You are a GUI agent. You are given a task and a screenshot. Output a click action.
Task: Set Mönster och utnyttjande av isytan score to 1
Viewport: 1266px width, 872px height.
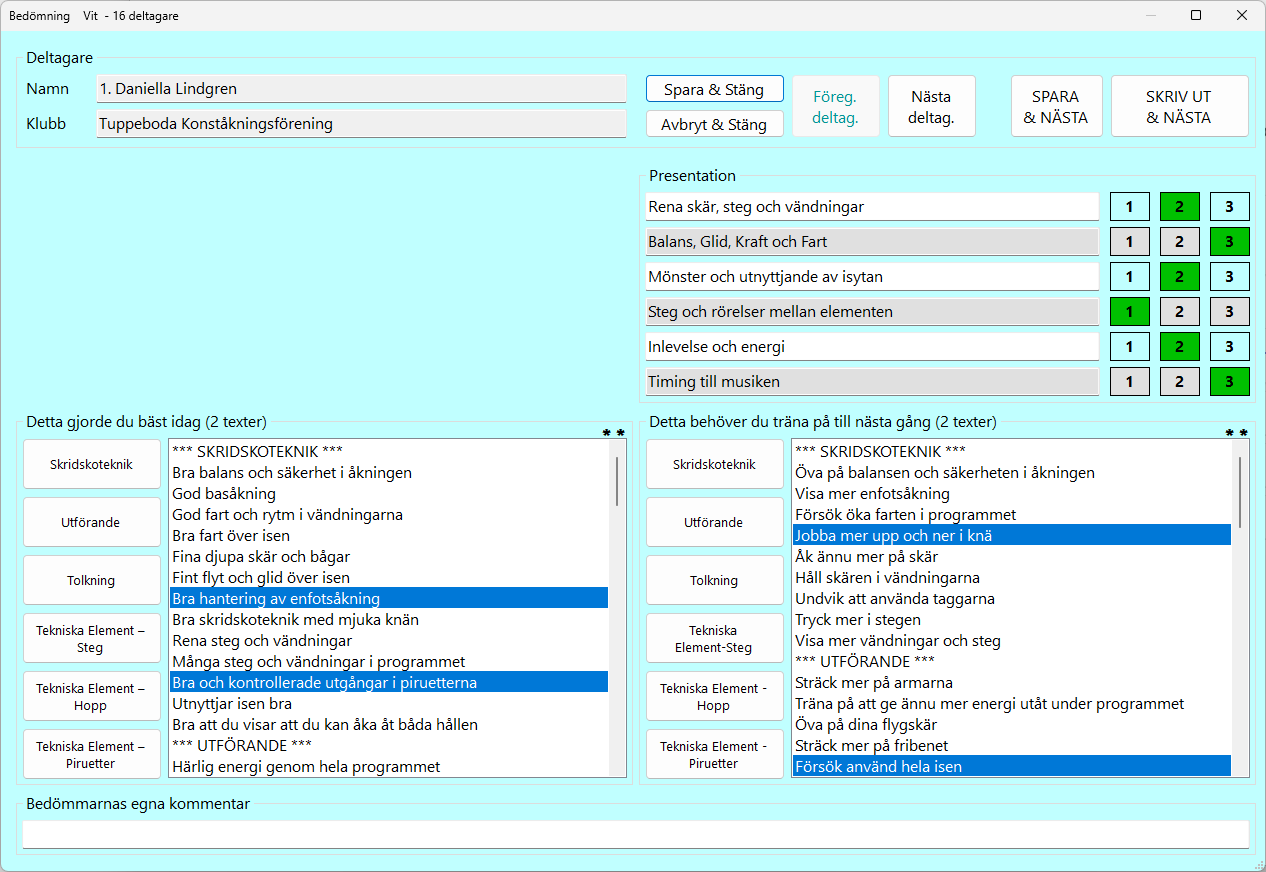pos(1130,277)
